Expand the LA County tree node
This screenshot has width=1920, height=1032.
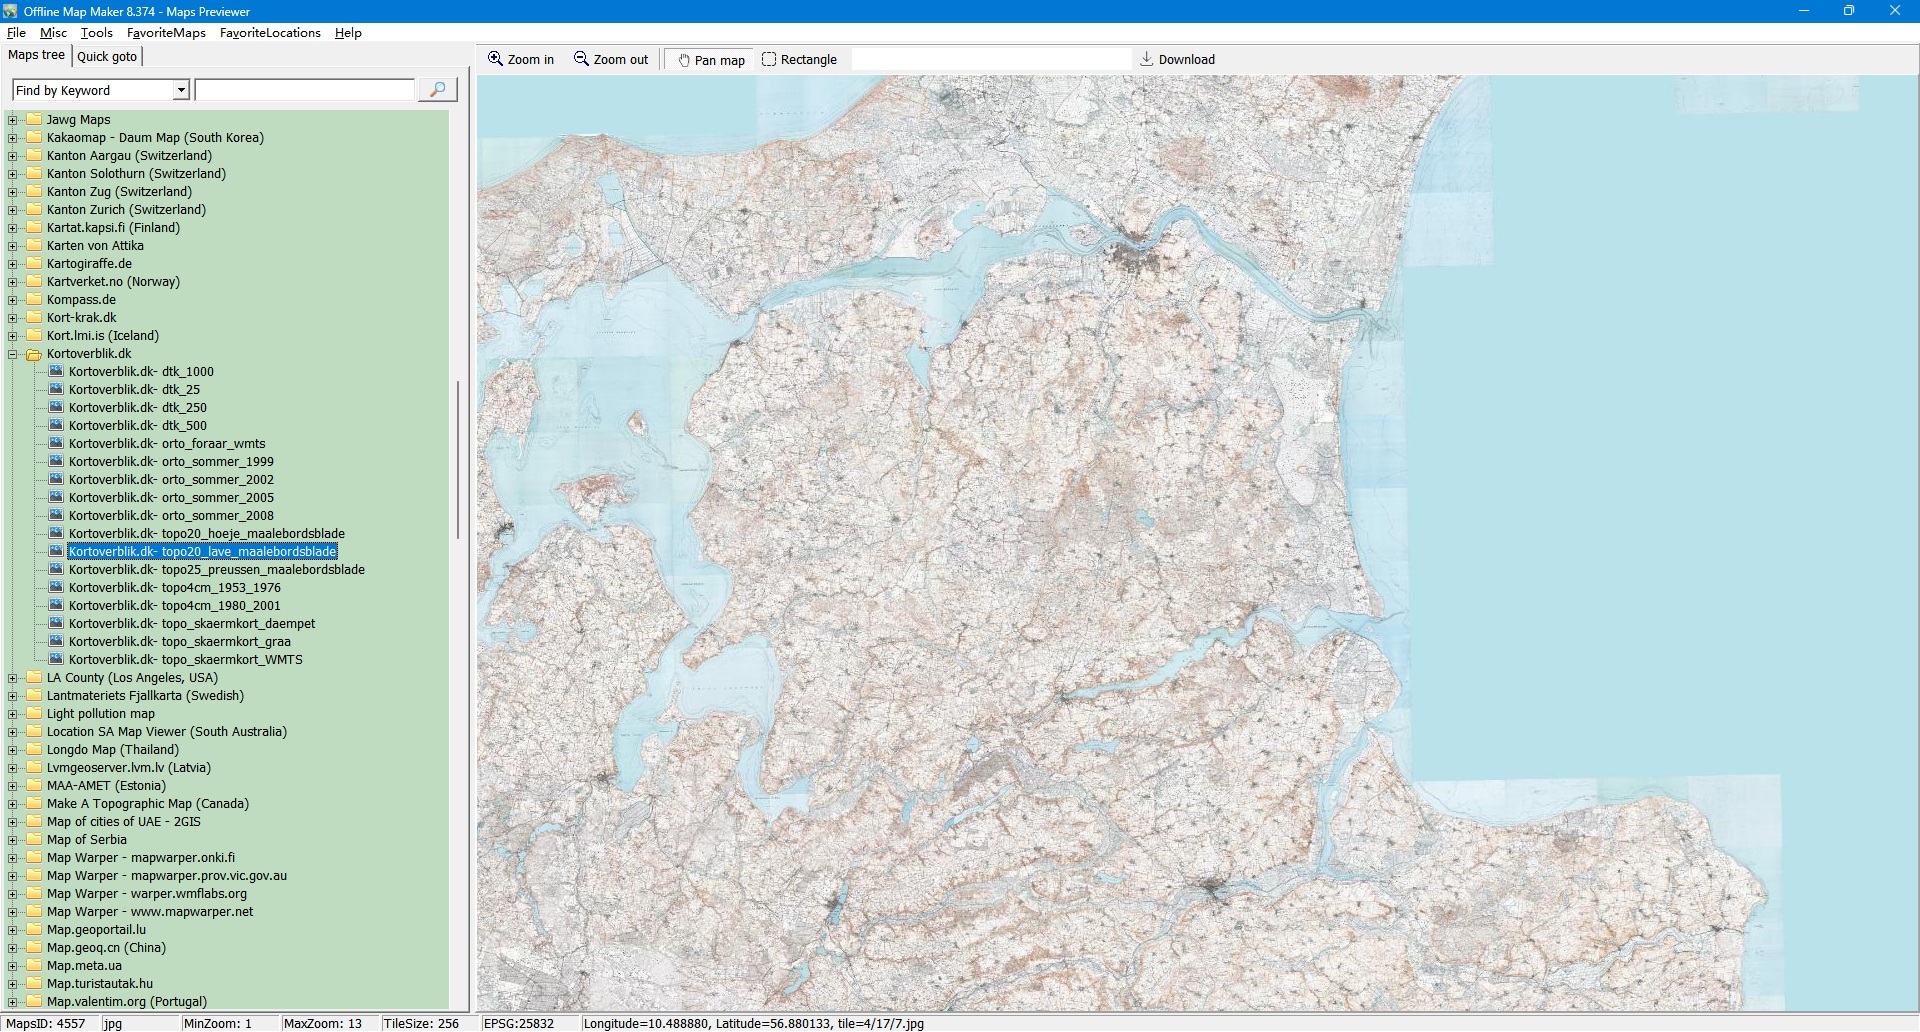(x=13, y=678)
